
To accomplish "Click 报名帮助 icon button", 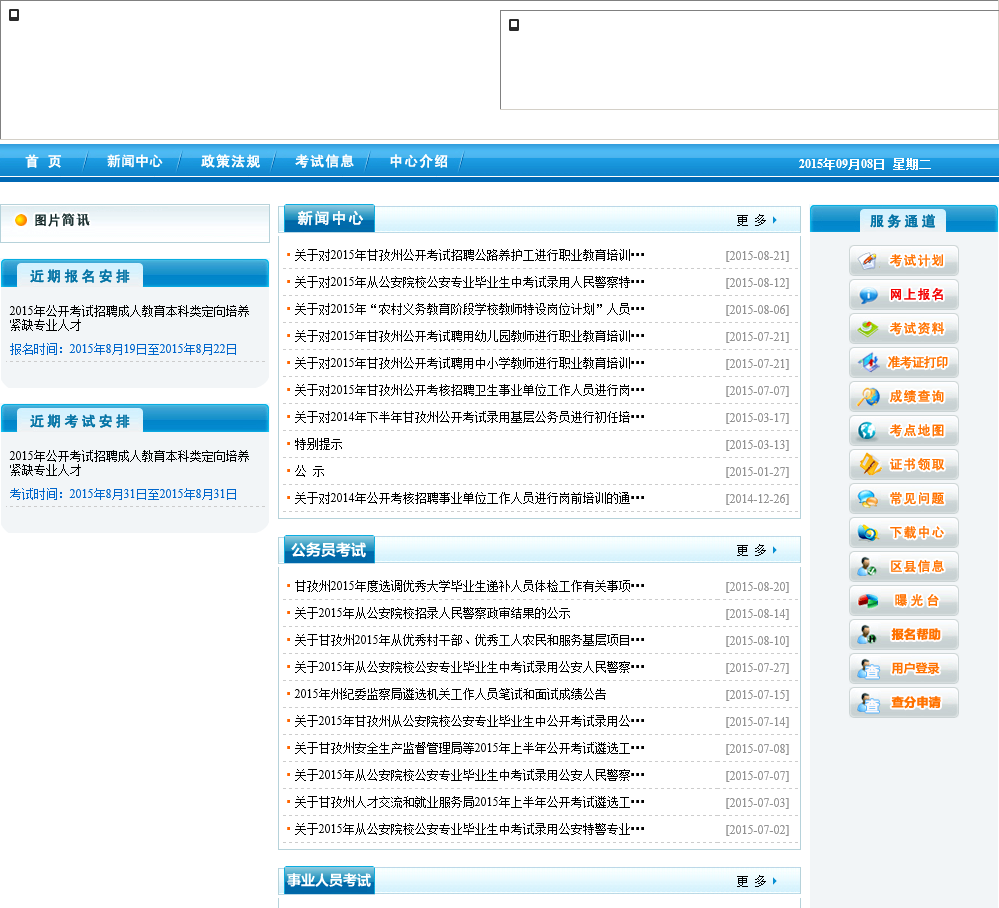I will point(903,635).
